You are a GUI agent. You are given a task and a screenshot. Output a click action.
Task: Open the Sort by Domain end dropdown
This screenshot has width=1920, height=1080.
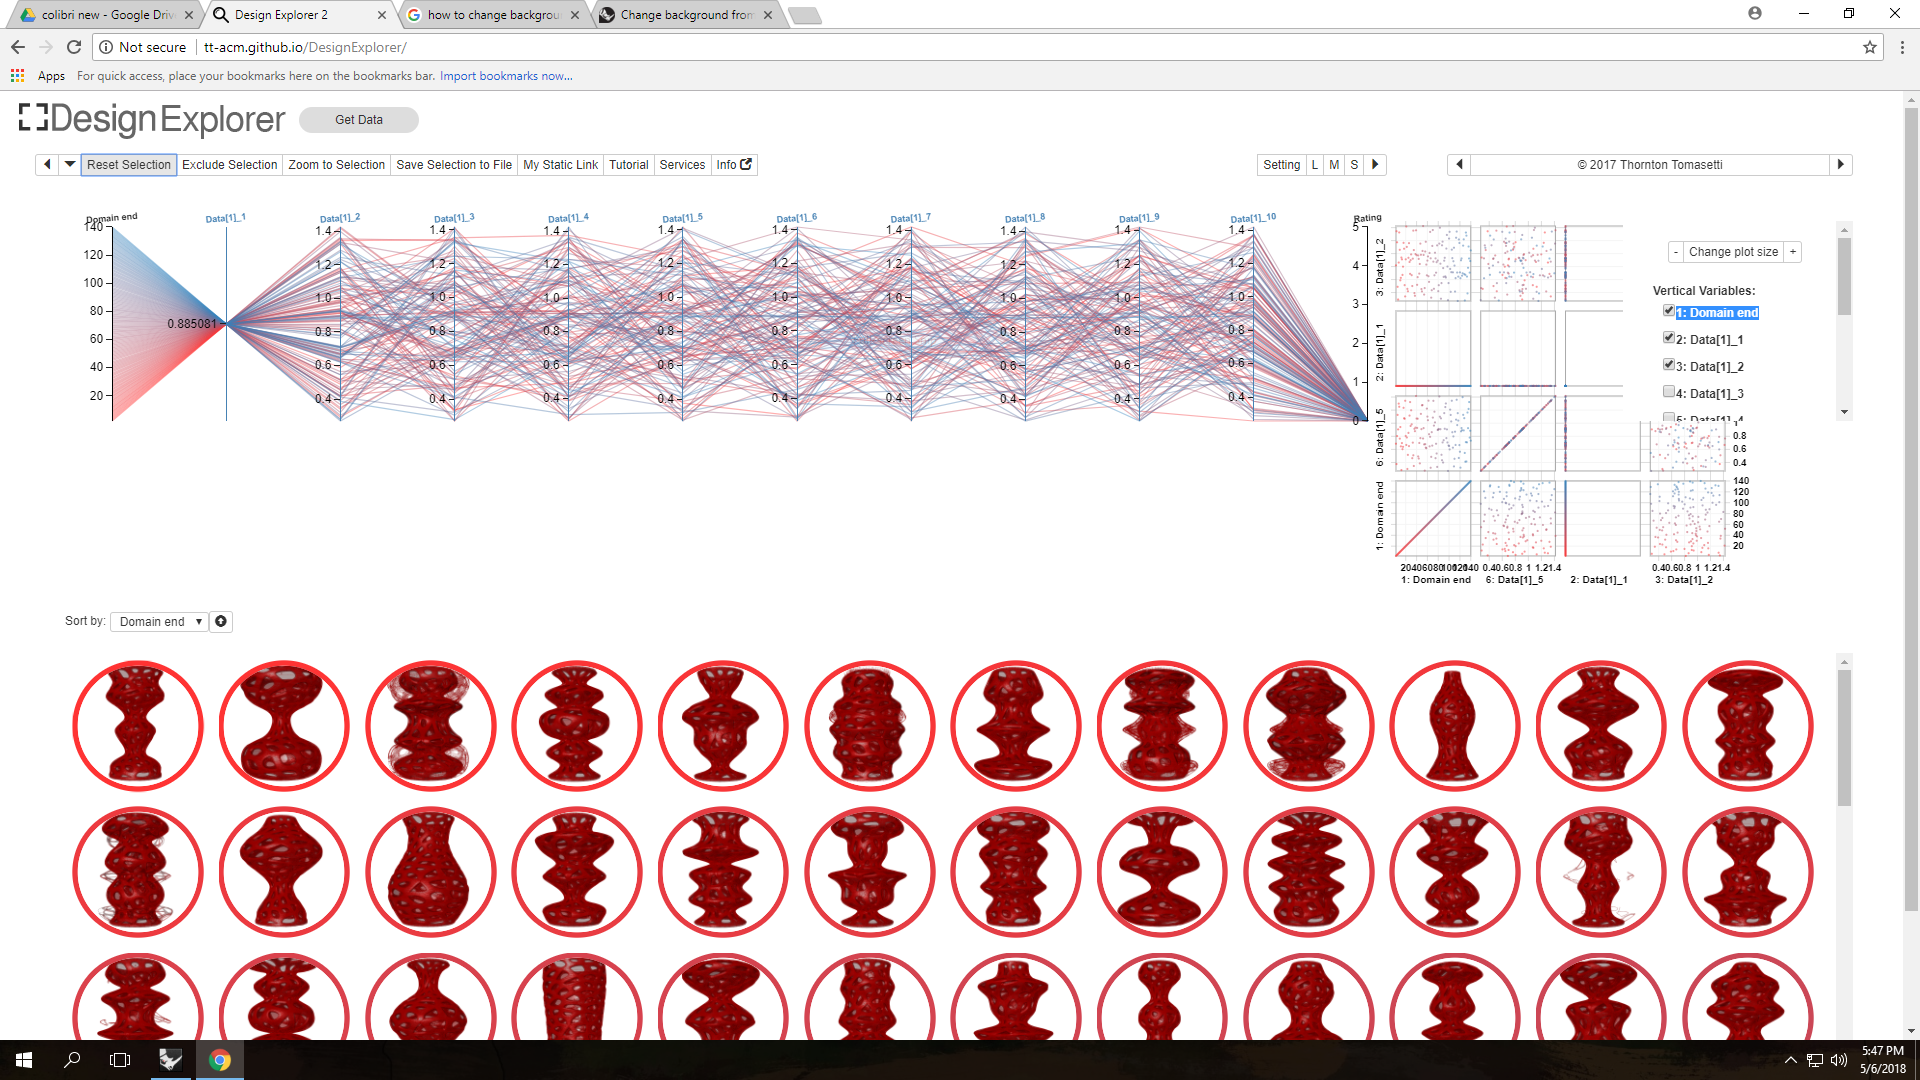[x=159, y=621]
